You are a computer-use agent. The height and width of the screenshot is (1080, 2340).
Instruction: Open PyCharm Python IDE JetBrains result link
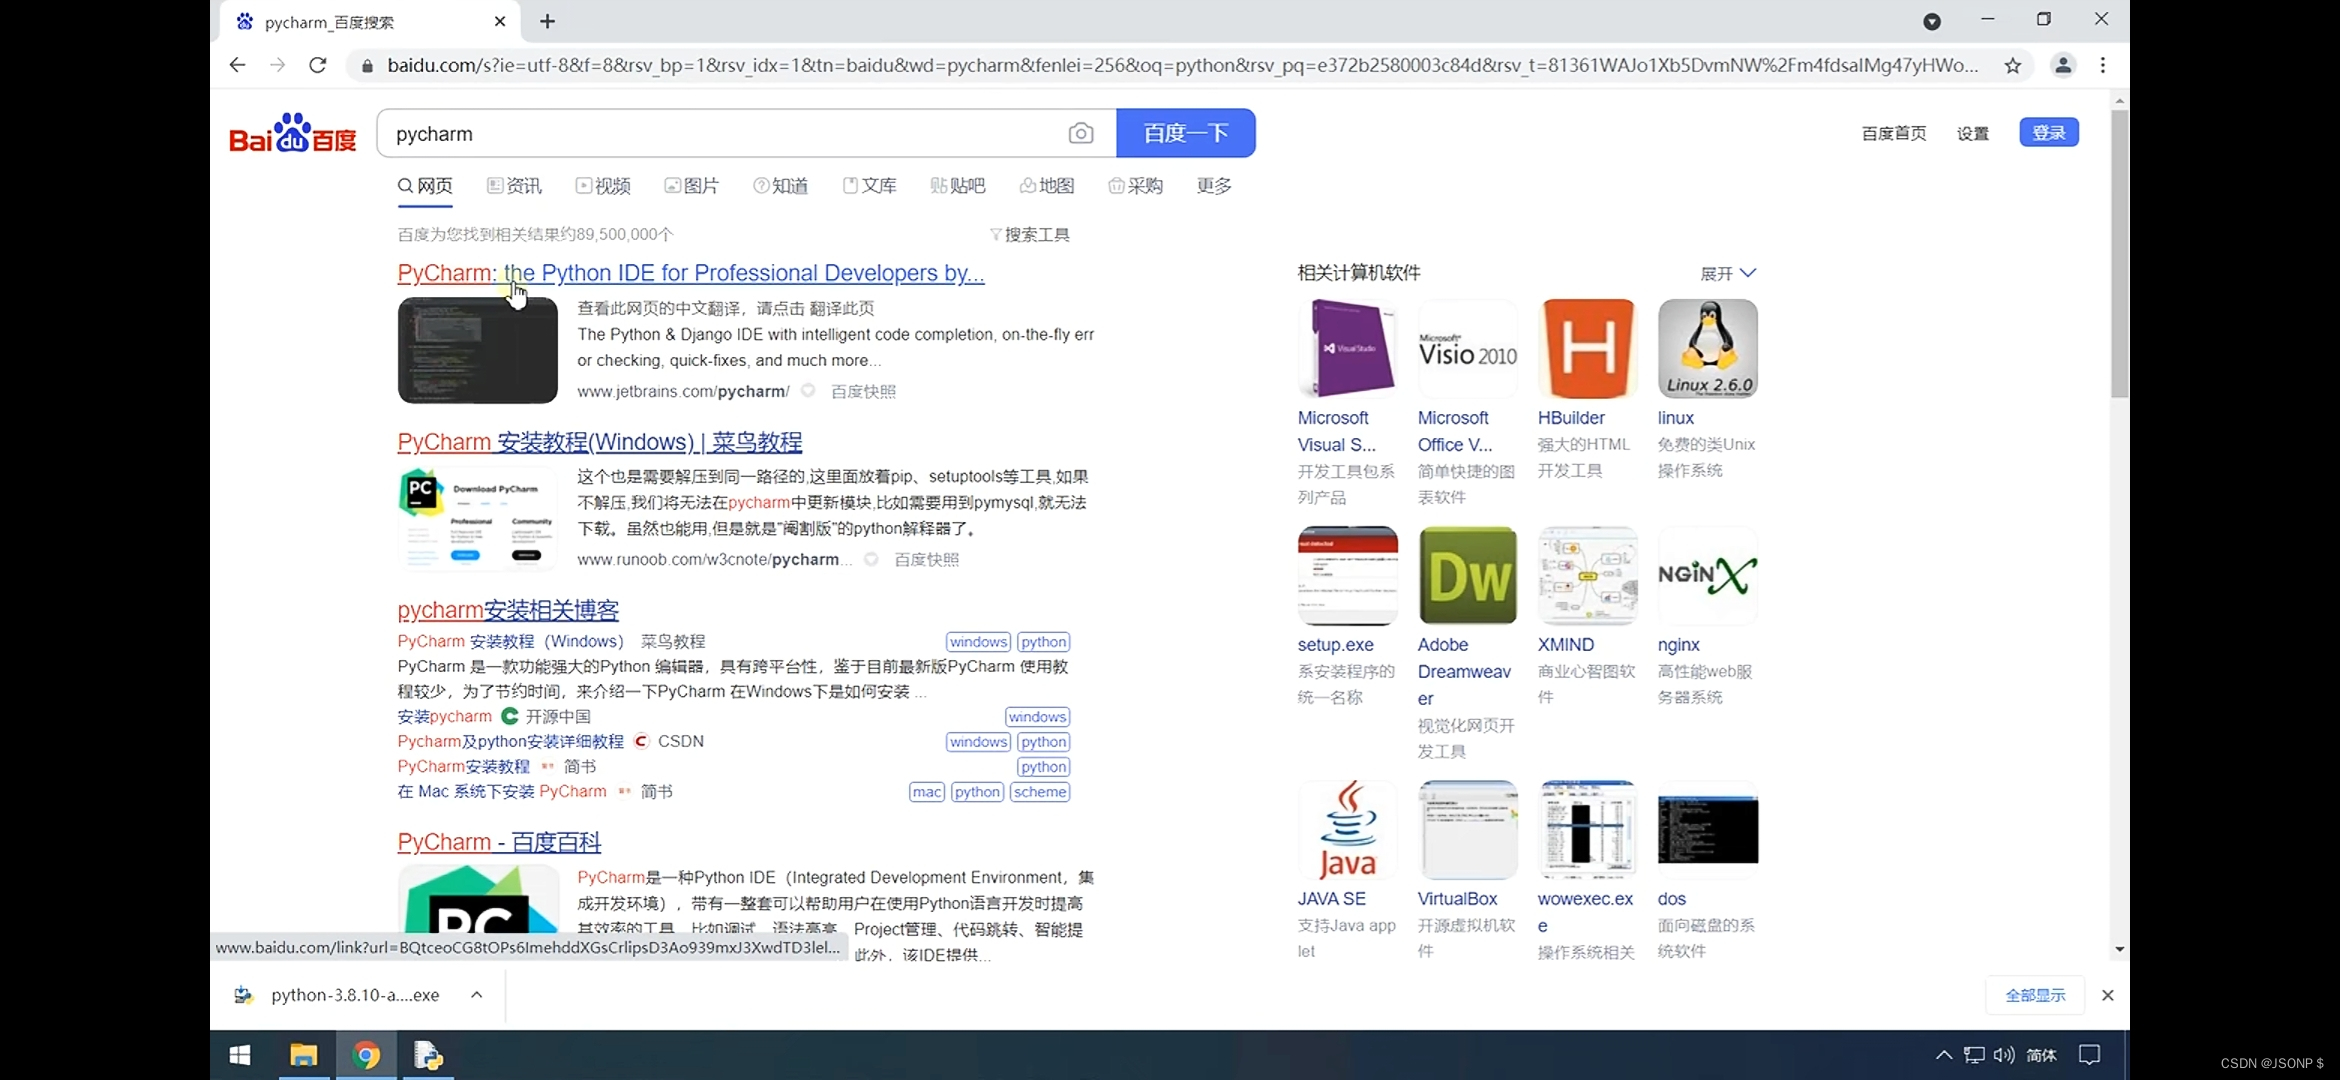click(x=690, y=273)
